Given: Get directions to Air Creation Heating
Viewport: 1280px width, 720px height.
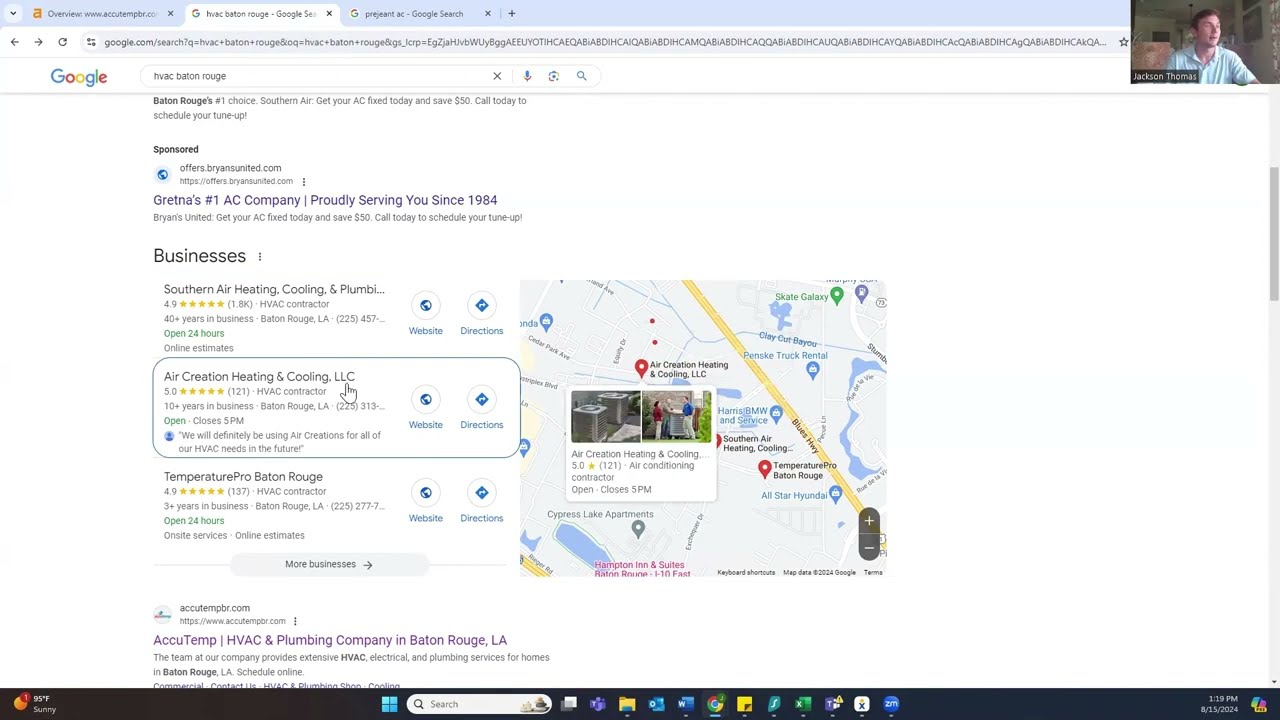Looking at the screenshot, I should point(481,399).
